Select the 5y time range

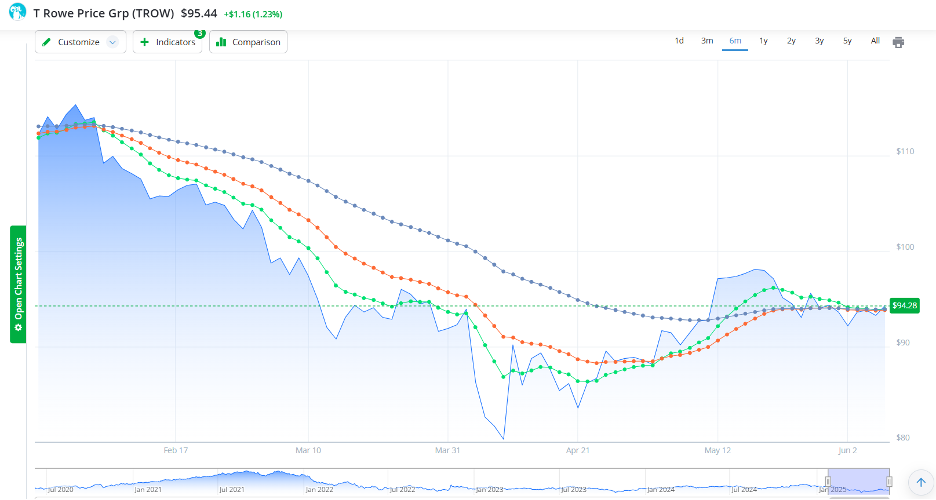pyautogui.click(x=847, y=41)
